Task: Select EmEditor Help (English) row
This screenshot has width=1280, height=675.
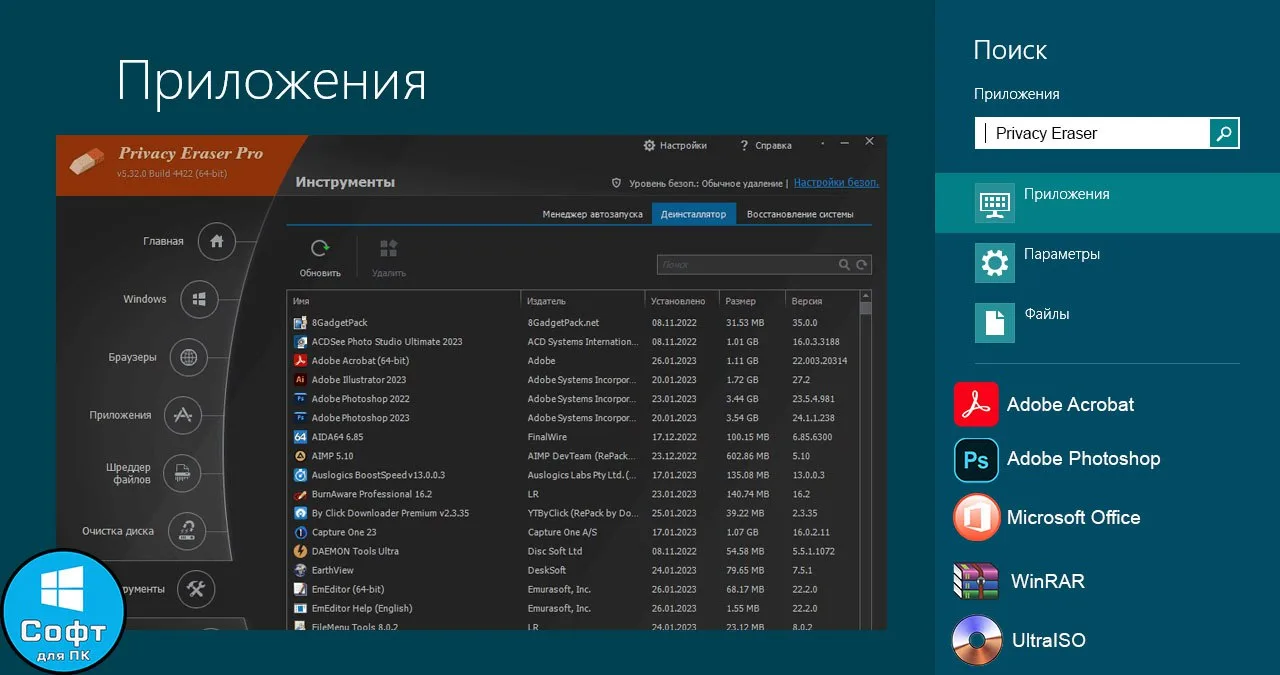Action: [573, 608]
